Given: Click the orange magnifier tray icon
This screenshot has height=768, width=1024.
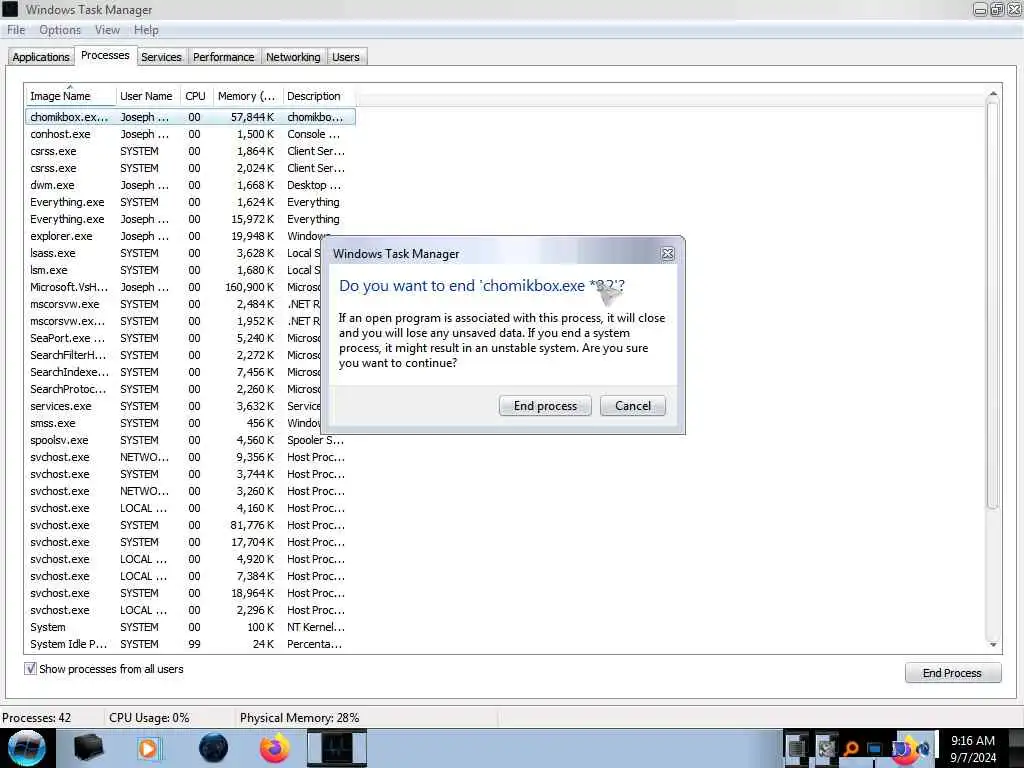Looking at the screenshot, I should point(850,748).
